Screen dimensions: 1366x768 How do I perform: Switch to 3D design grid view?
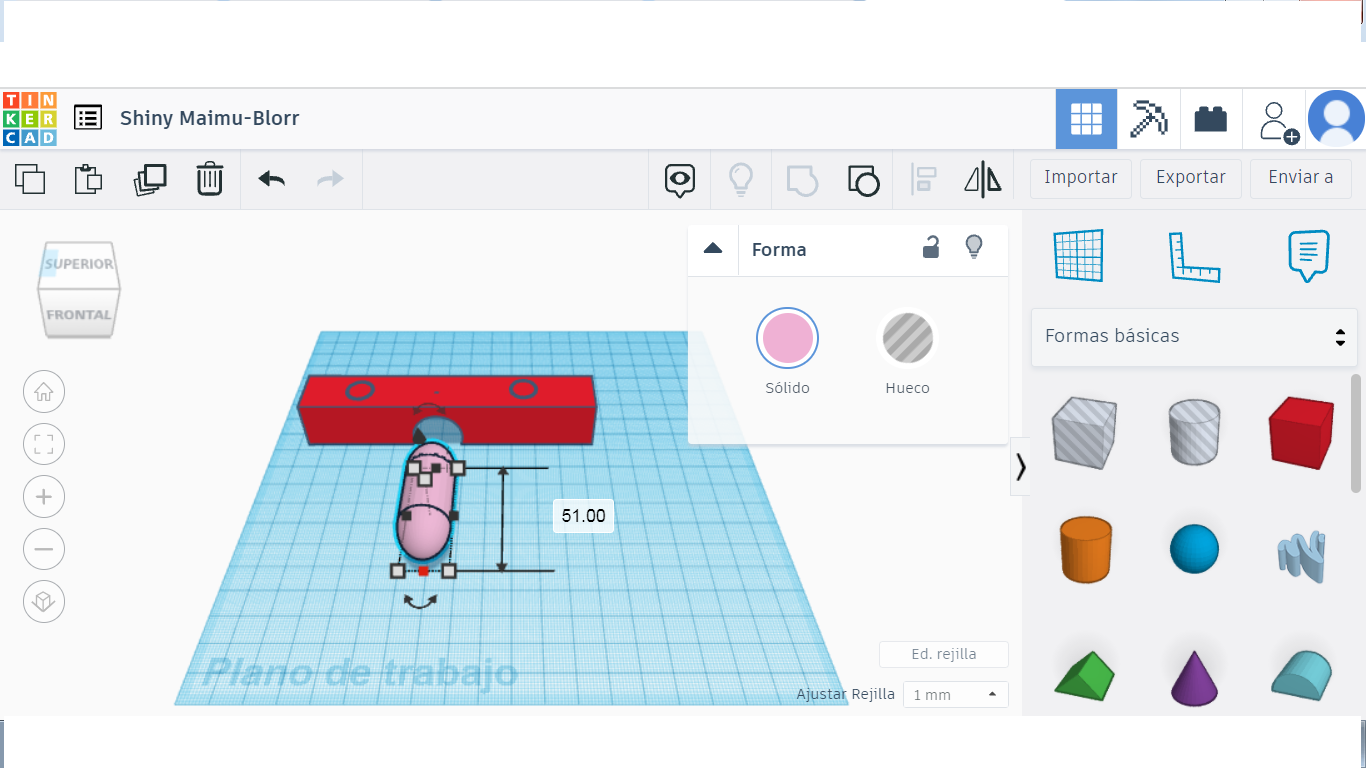[1086, 119]
